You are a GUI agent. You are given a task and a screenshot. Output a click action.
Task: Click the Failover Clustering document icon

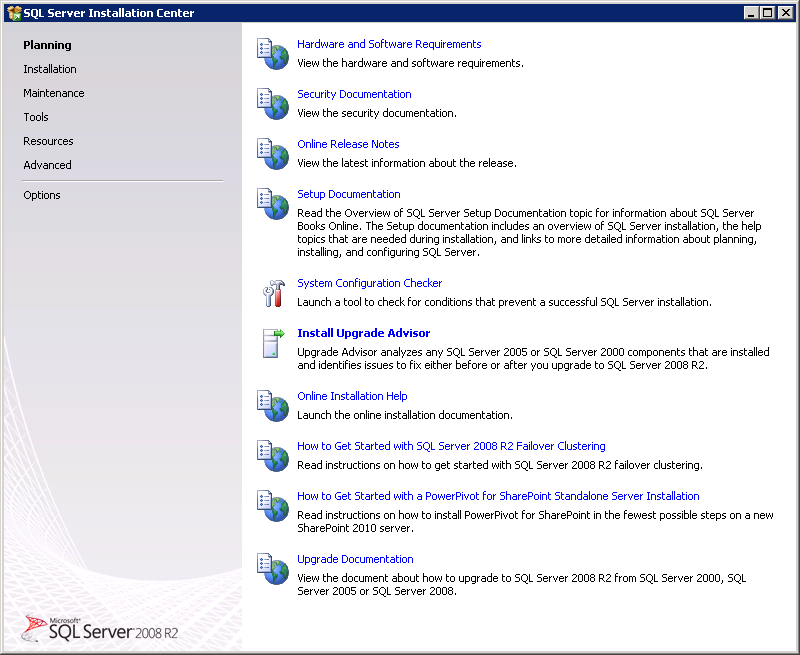tap(272, 456)
